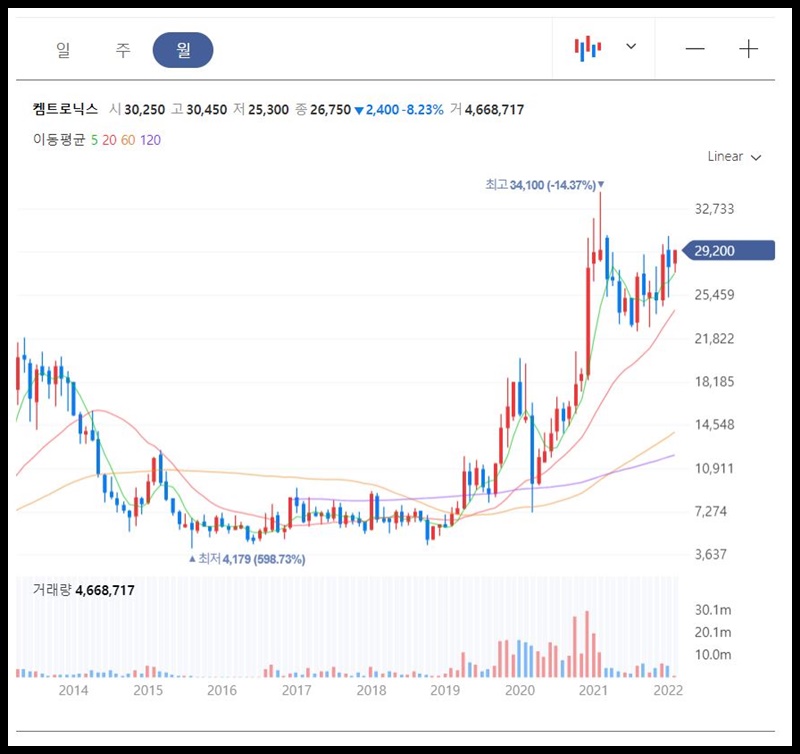The width and height of the screenshot is (800, 754).
Task: Click the 32,733 price axis label
Action: (714, 209)
